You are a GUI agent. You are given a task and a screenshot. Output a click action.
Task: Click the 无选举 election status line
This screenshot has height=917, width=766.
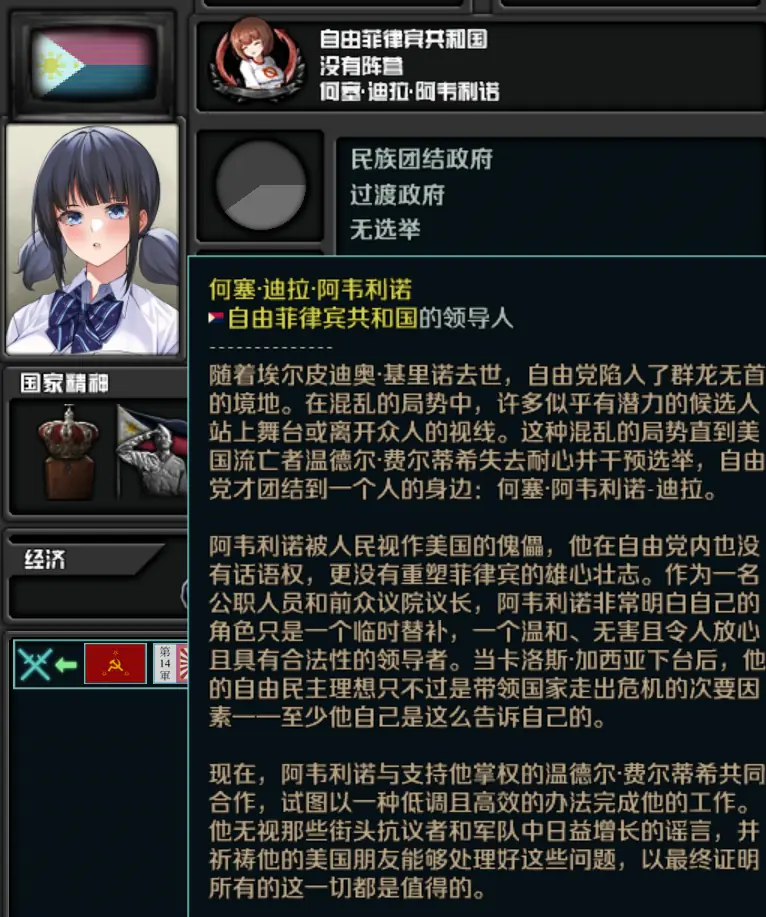385,229
